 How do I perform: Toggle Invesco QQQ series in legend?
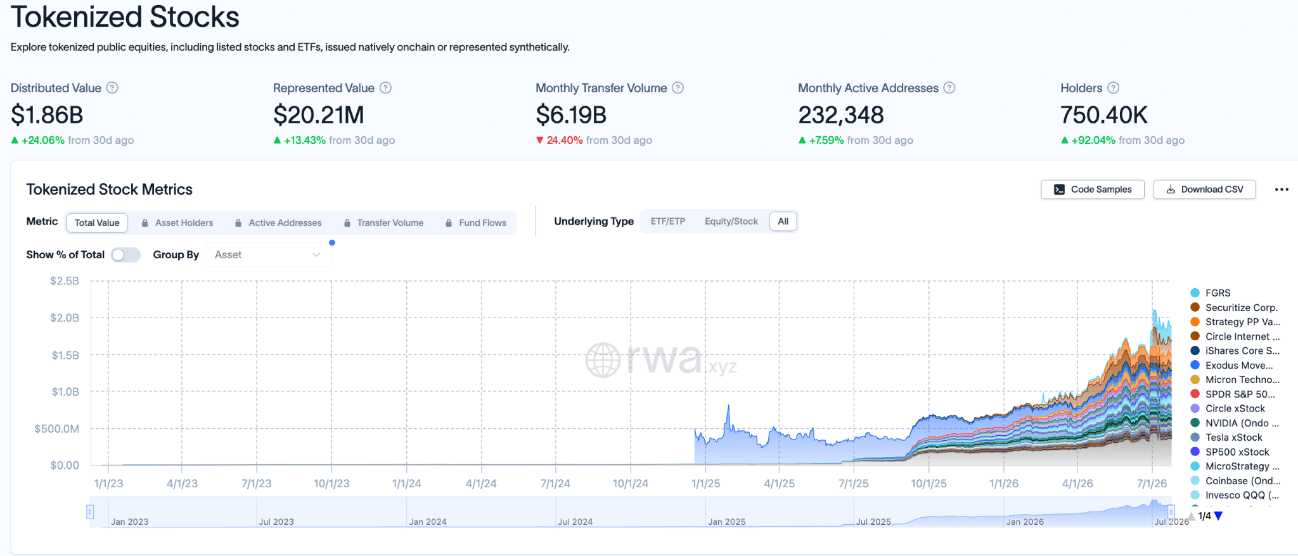pyautogui.click(x=1235, y=495)
